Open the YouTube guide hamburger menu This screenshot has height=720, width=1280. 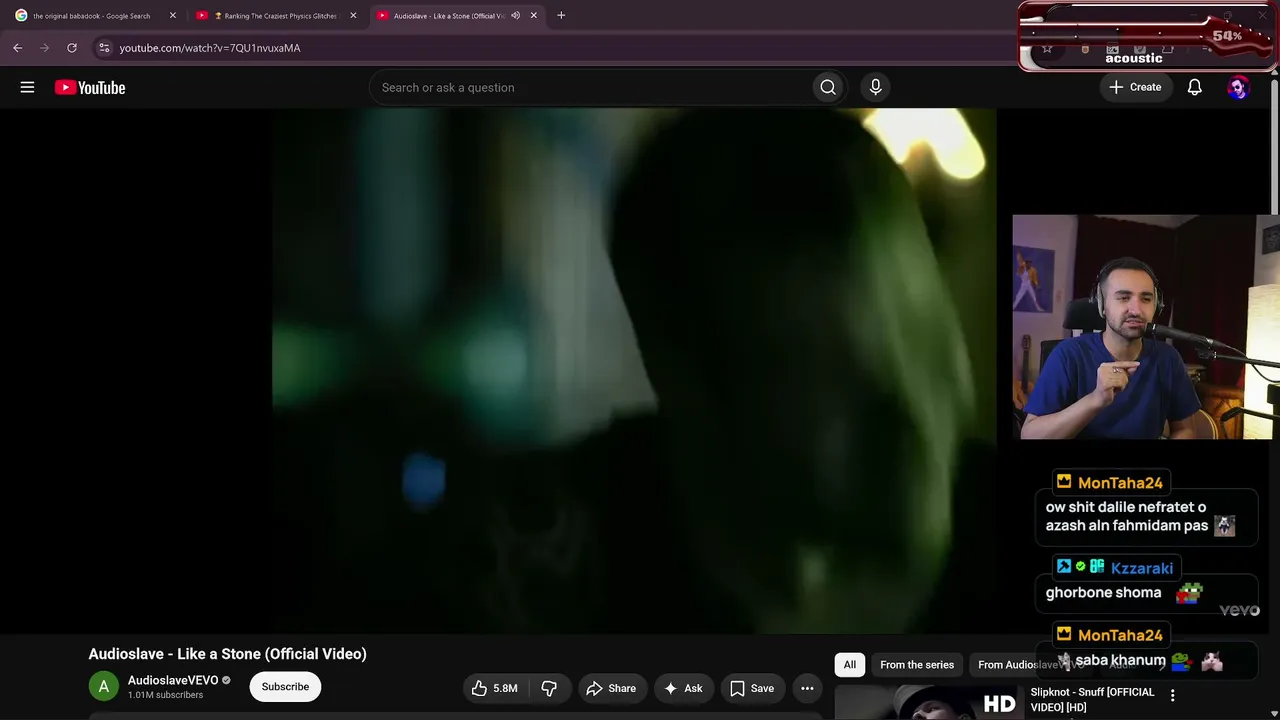(27, 87)
